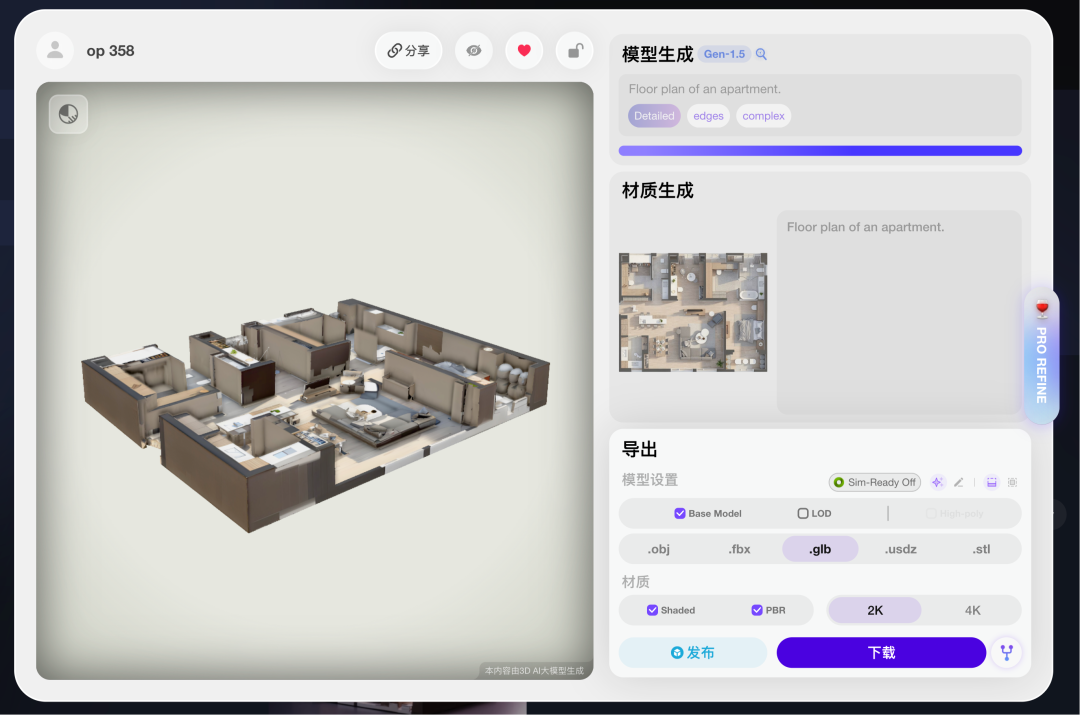Open the PRO REFINE side tab
This screenshot has height=715, width=1080.
1041,356
